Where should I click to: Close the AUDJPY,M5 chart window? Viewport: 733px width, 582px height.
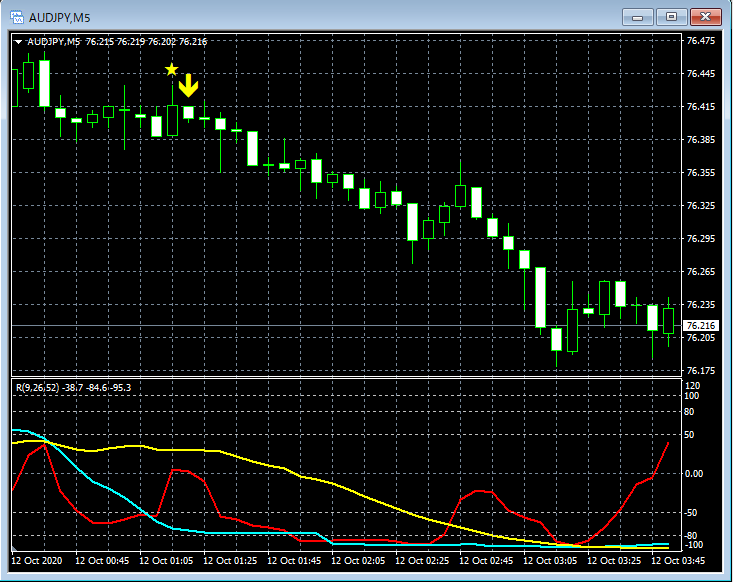point(706,17)
